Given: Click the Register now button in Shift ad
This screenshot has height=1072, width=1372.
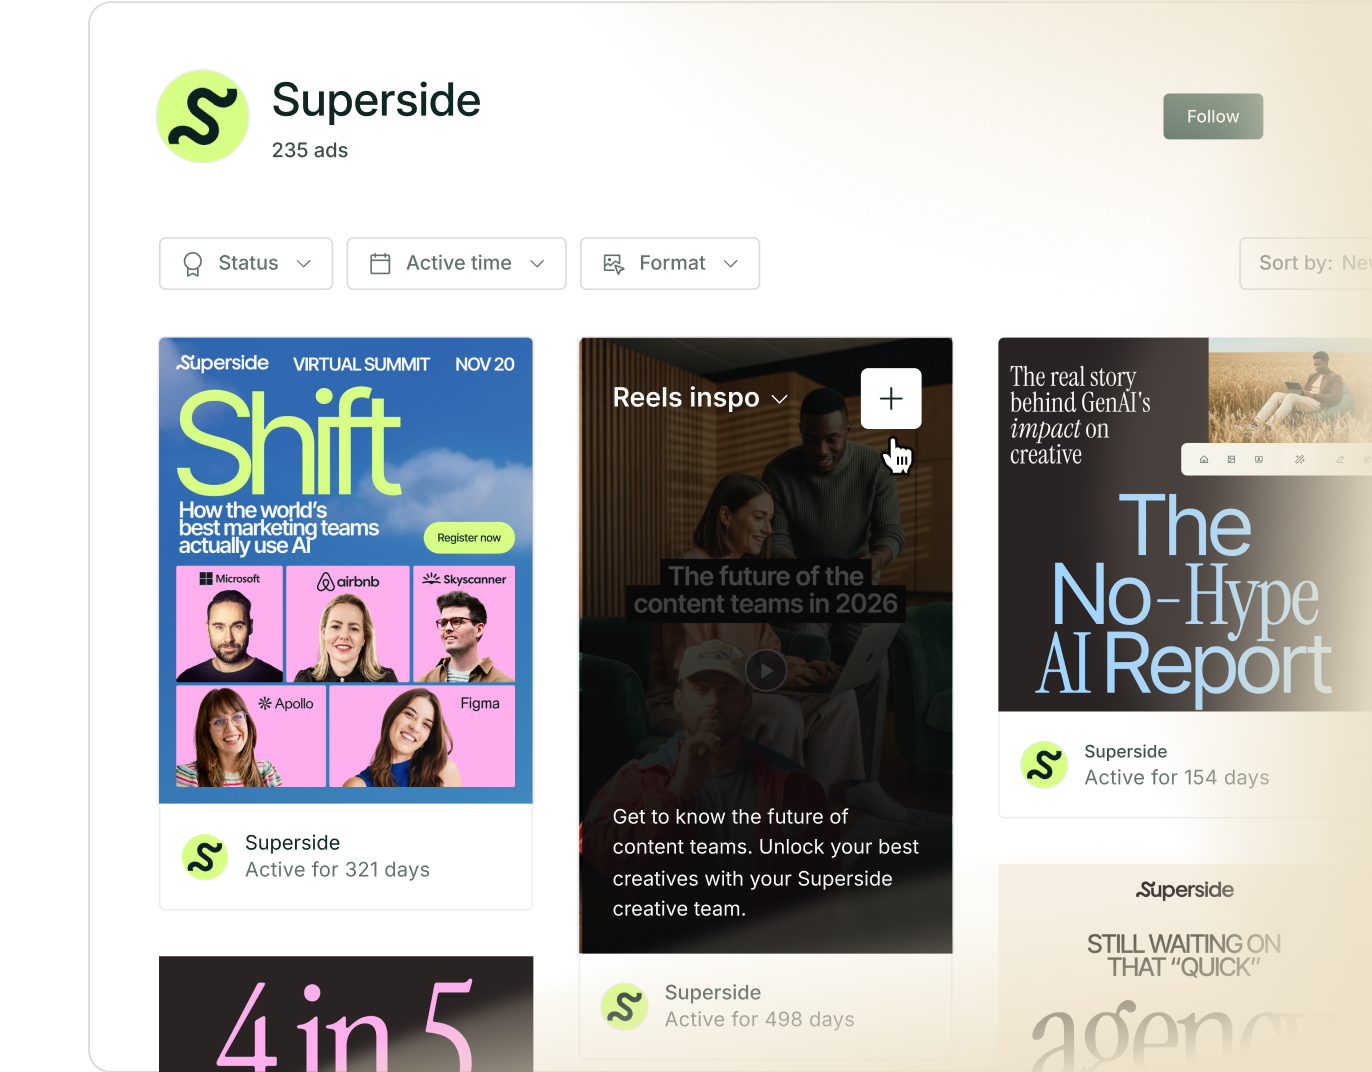Looking at the screenshot, I should pos(469,538).
